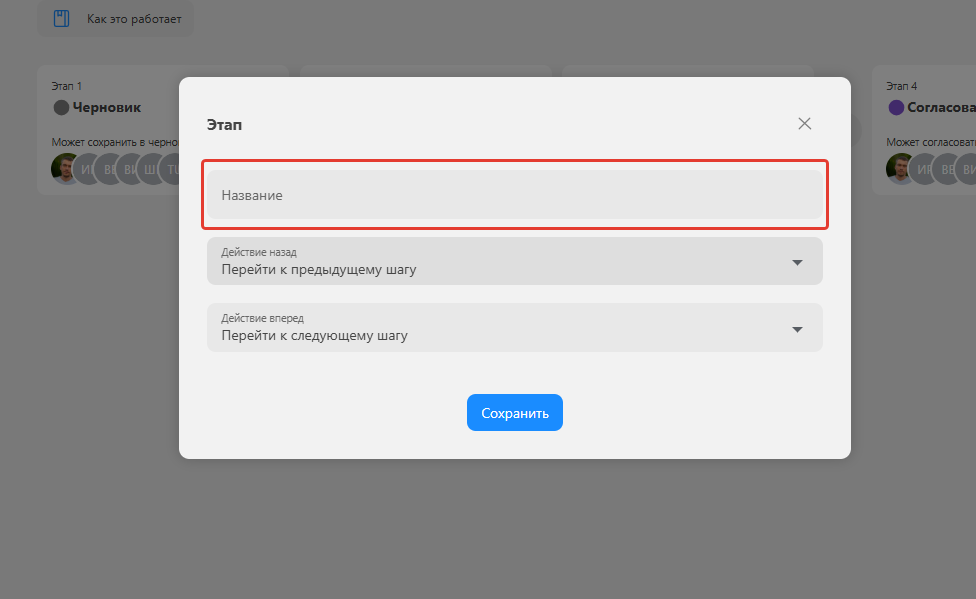
Task: Click the Ш avatar in Этап 1 card
Action: click(150, 168)
